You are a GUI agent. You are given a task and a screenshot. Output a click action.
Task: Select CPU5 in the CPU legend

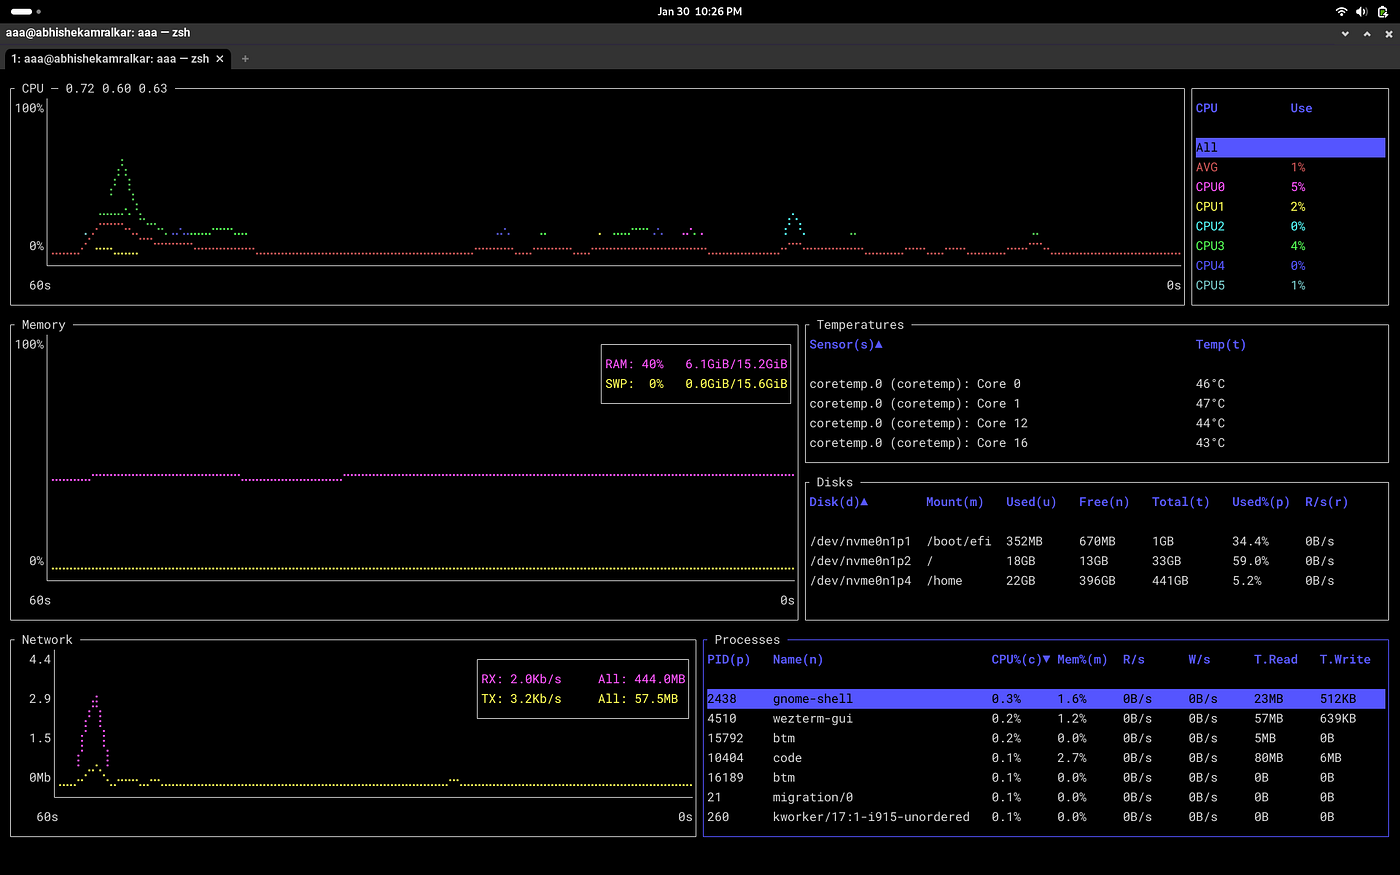click(1290, 285)
